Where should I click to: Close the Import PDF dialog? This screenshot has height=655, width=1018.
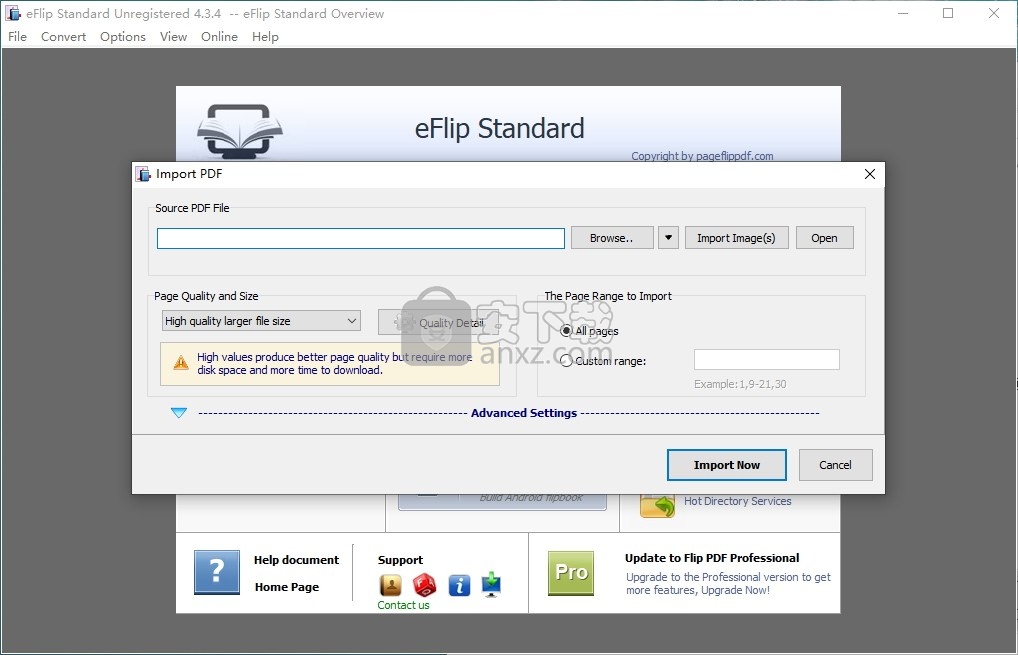[x=870, y=174]
